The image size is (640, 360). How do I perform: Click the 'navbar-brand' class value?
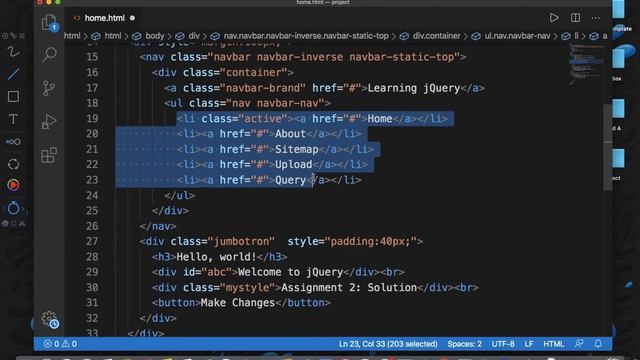click(x=262, y=88)
